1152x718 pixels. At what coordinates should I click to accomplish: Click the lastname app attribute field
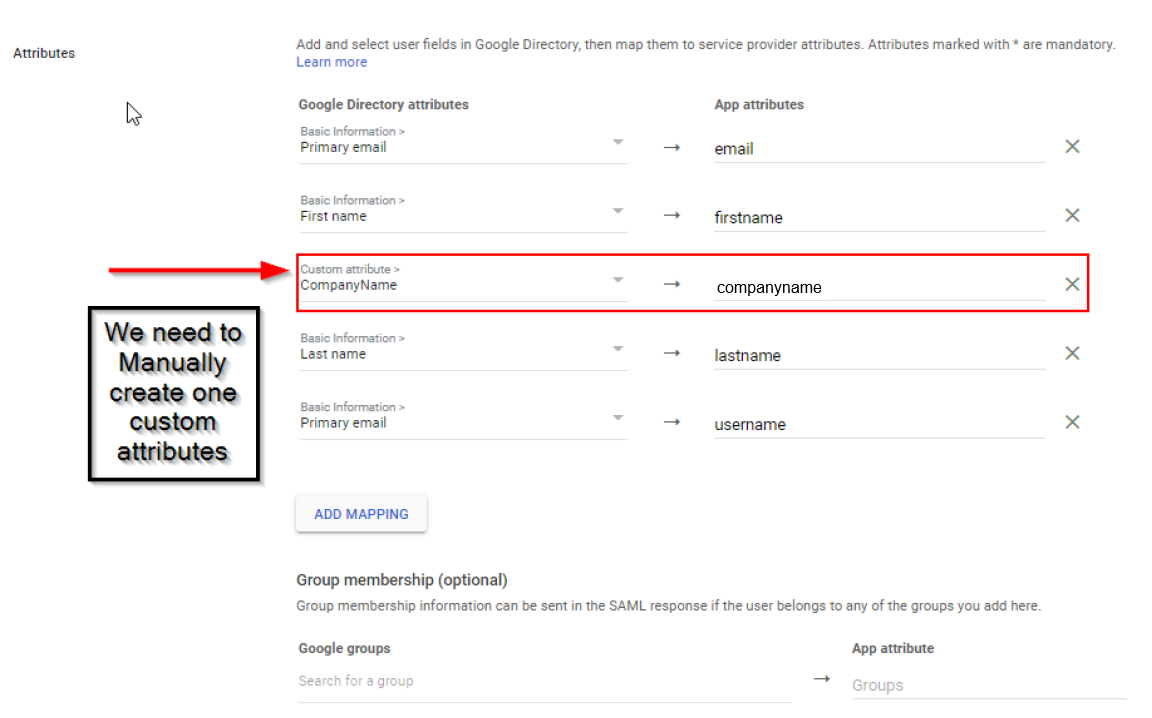pos(878,355)
